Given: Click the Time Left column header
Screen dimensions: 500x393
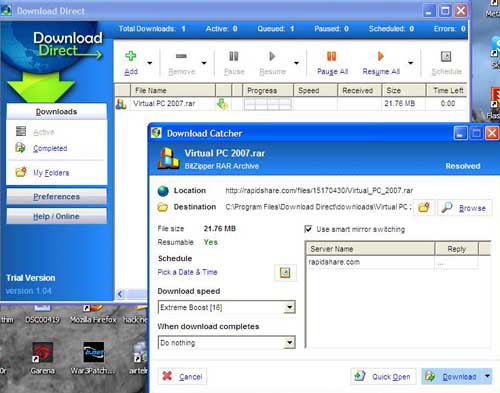Looking at the screenshot, I should (x=447, y=90).
